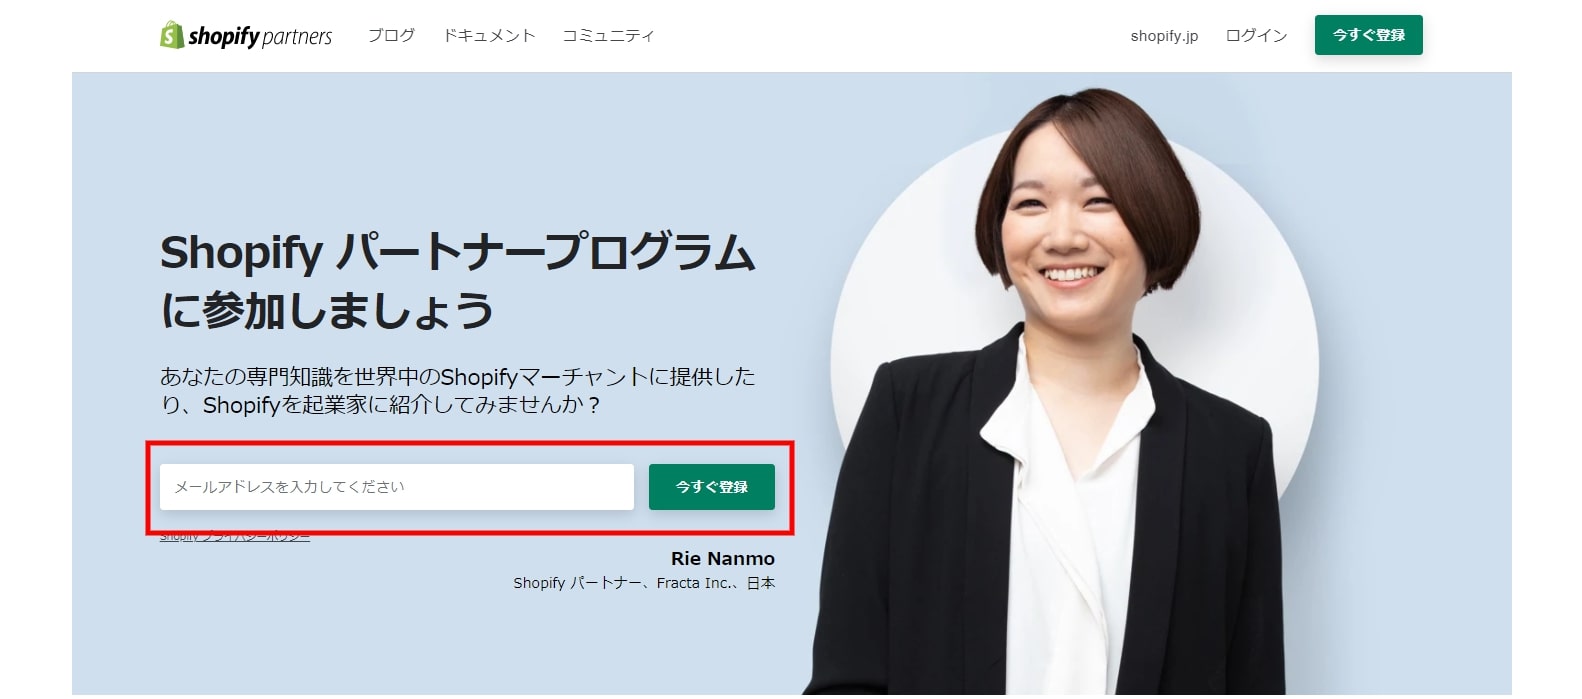Click the subtitle line starting with あなたの専門知識
The height and width of the screenshot is (699, 1582).
457,377
